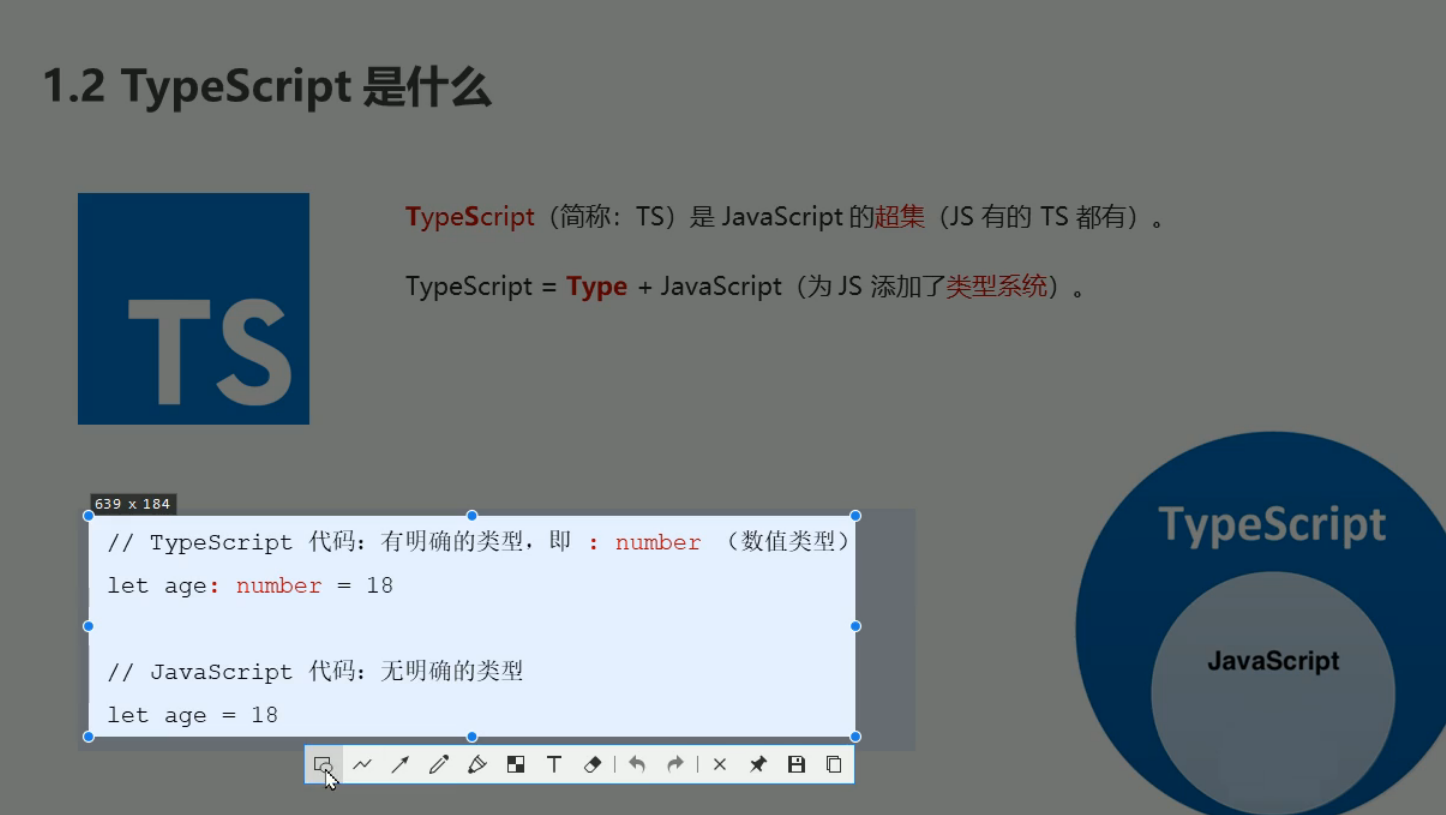Click the heading "1.2 TypeScript 是什么"
This screenshot has width=1446, height=815.
267,88
